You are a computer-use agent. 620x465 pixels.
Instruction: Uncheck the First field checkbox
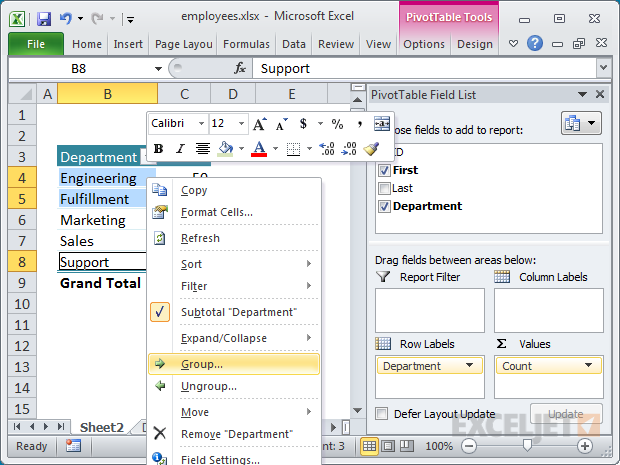[384, 170]
